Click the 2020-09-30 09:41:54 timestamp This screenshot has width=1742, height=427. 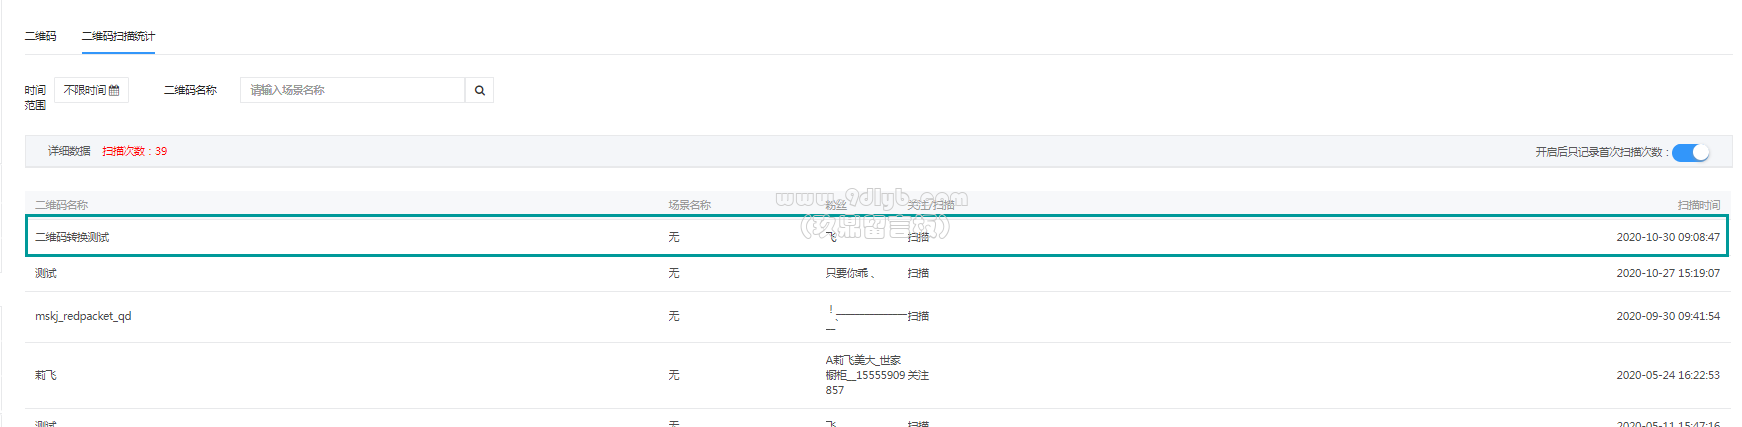tap(1667, 316)
